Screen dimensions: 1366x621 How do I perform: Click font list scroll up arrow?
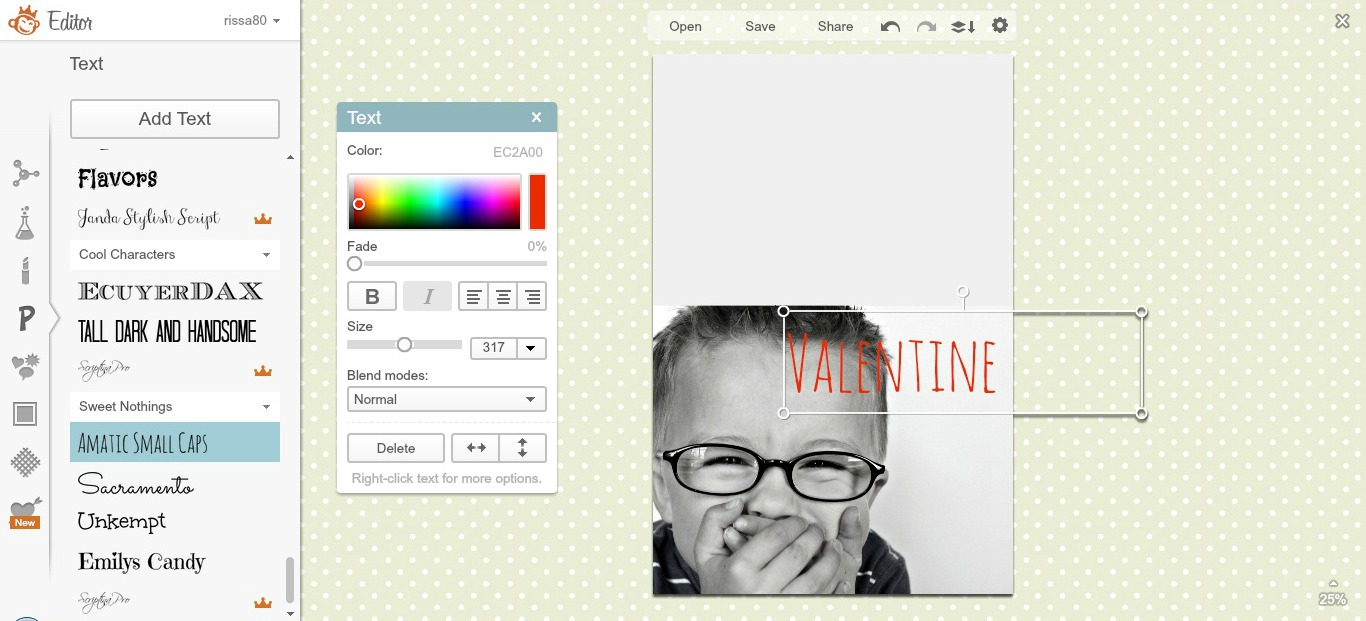pos(291,157)
